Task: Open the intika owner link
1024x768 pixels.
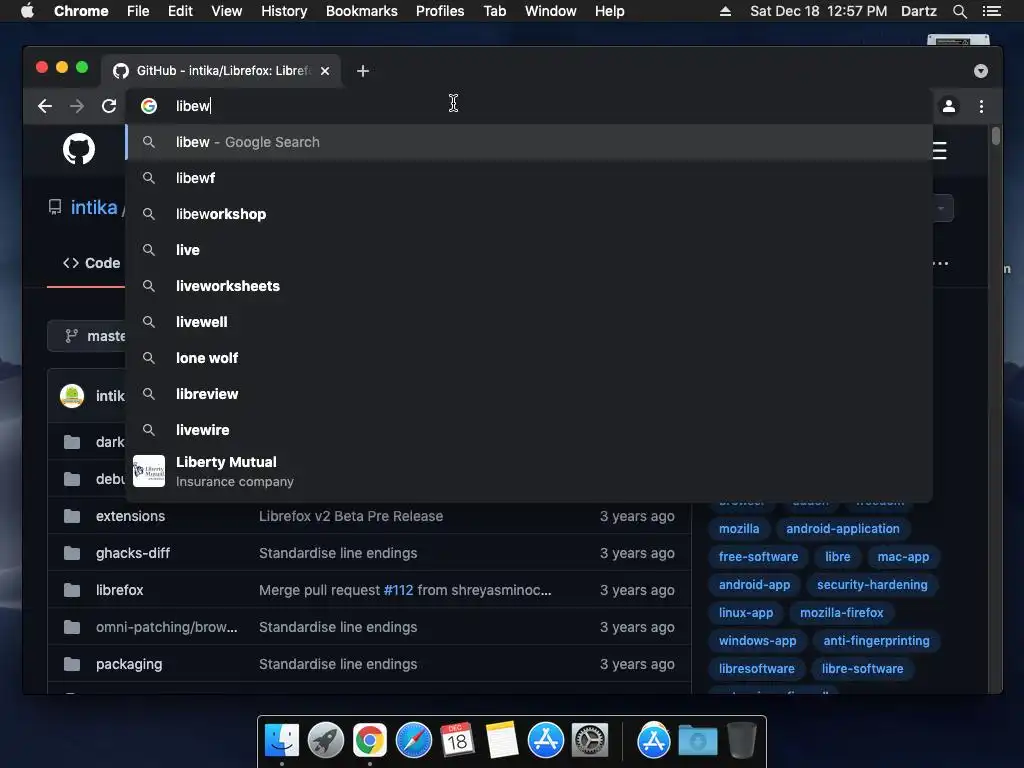Action: 94,207
